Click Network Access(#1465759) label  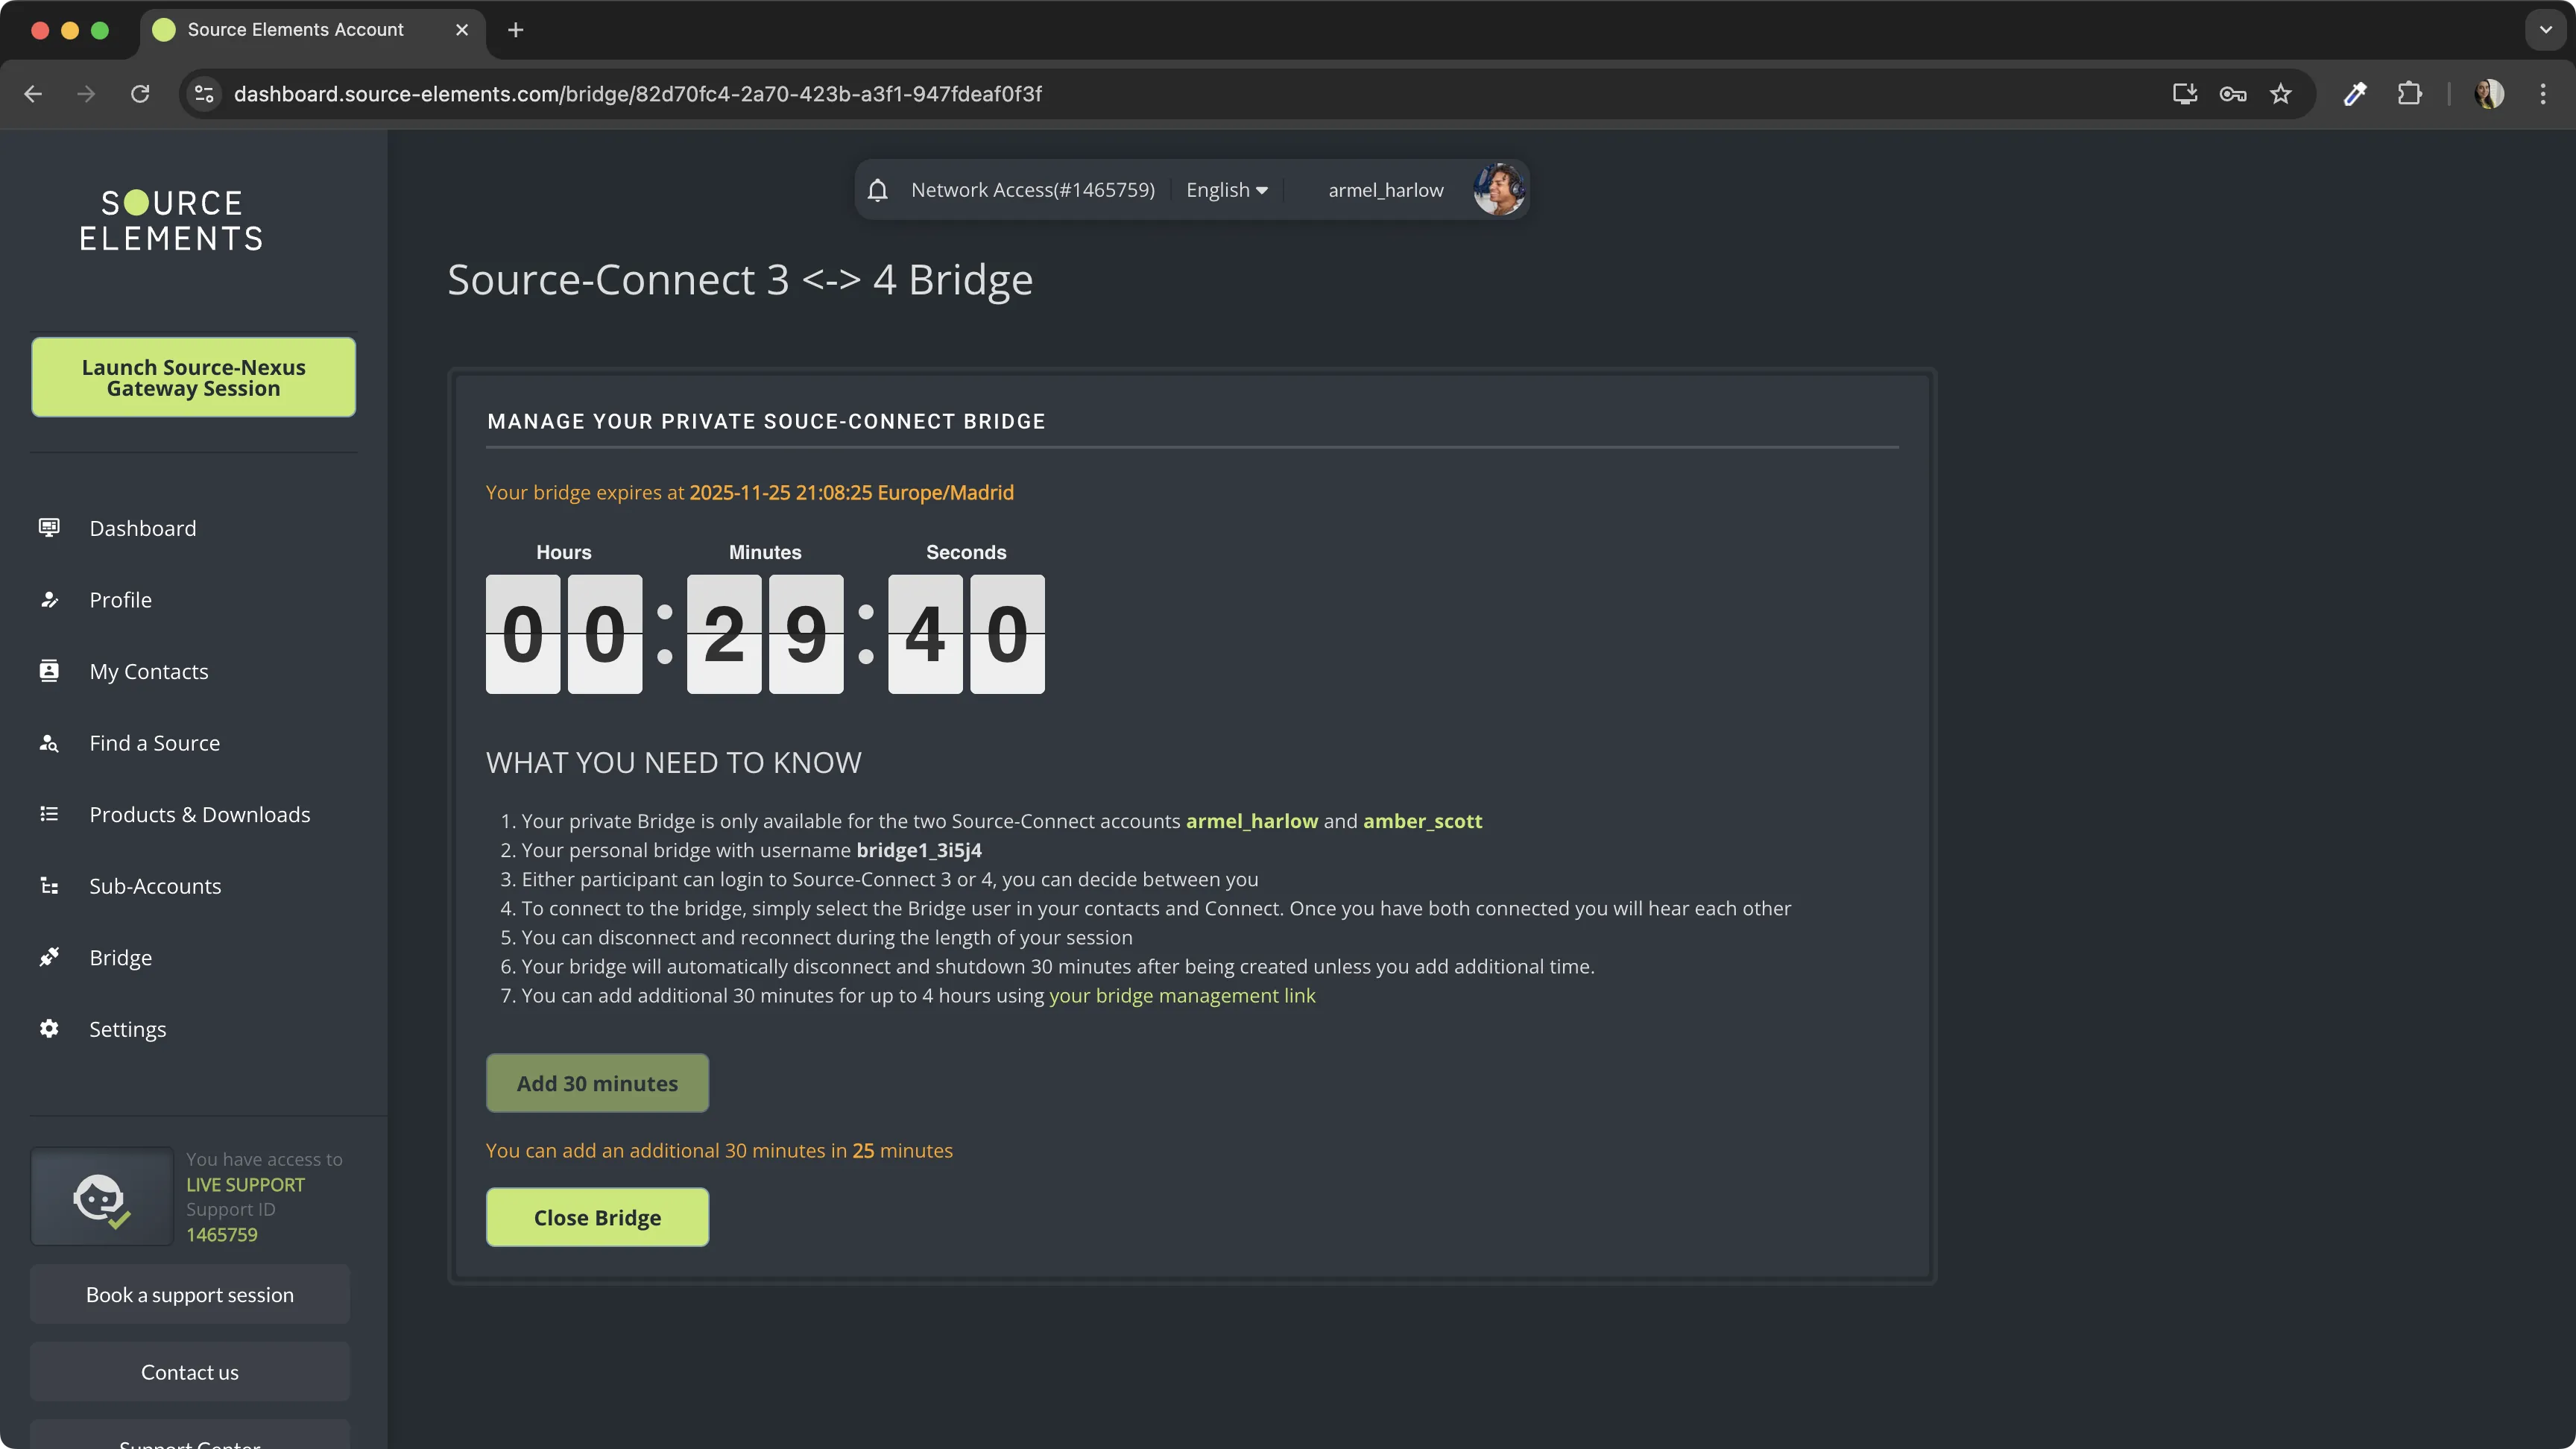click(1032, 190)
